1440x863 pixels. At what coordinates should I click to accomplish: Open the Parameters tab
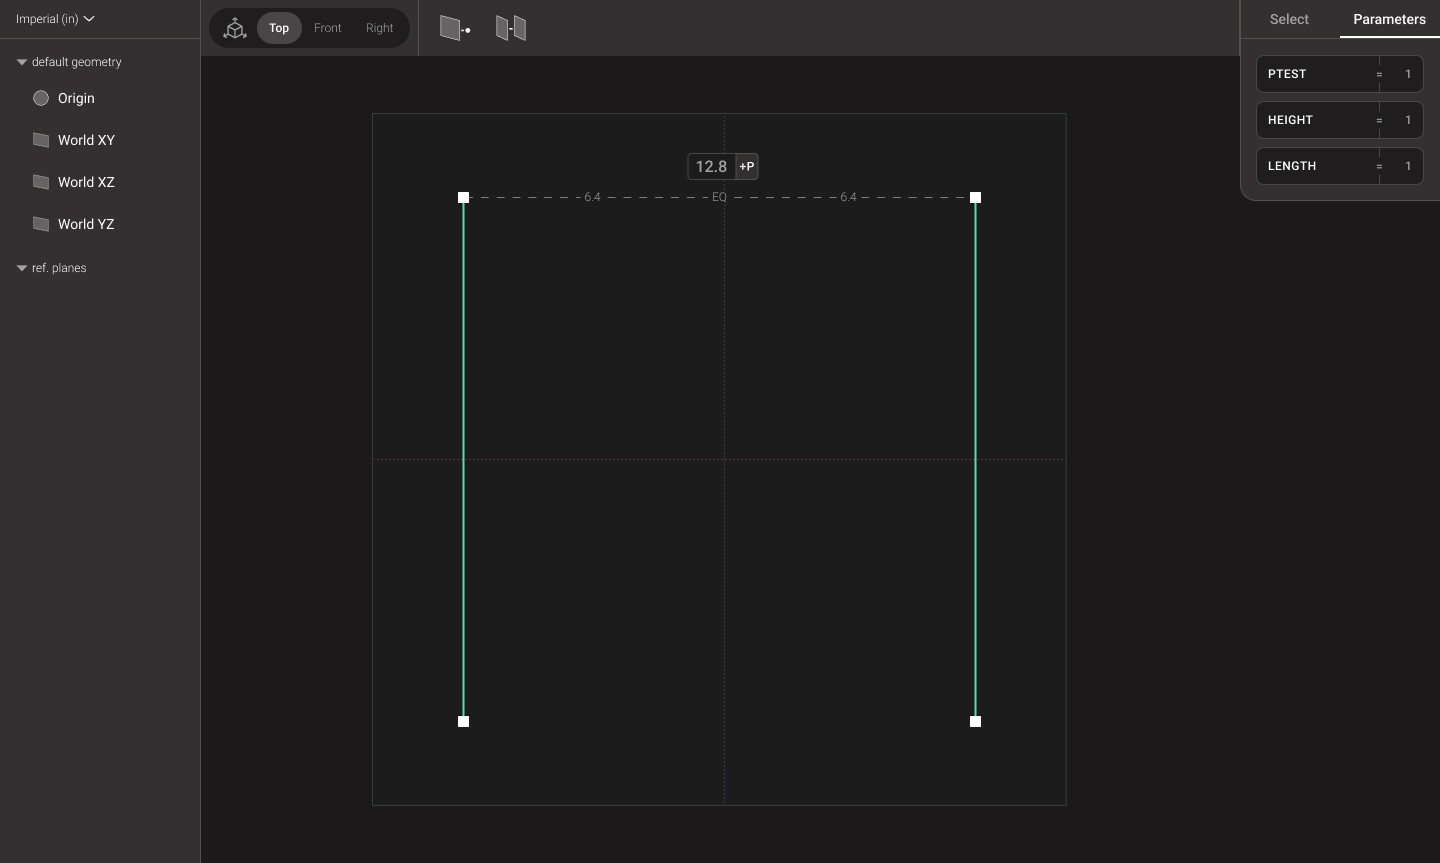pos(1389,19)
